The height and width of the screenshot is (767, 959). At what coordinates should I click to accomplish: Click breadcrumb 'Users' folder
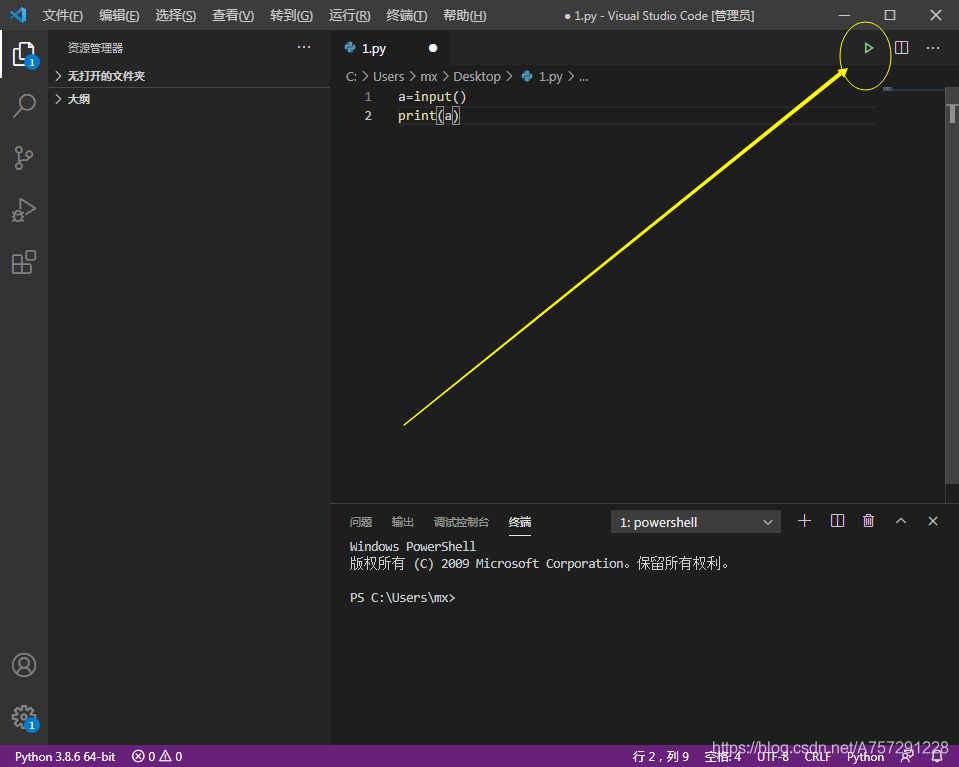(388, 76)
